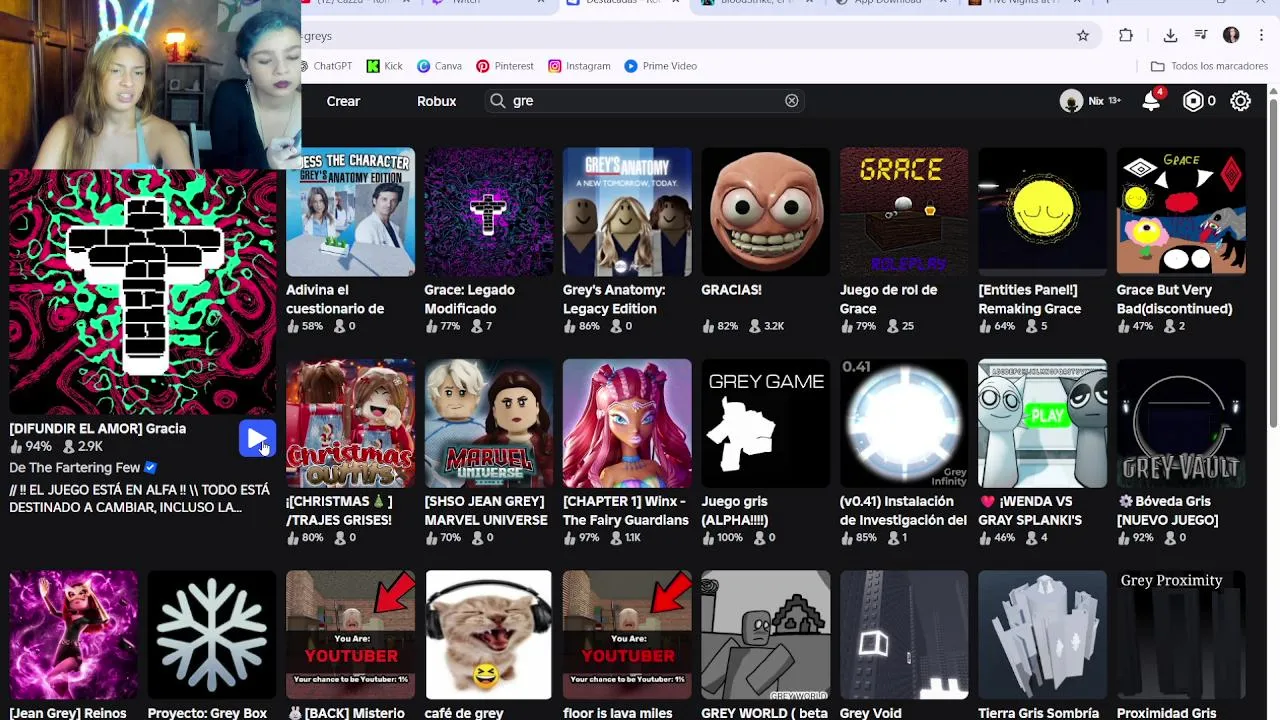Open the De The Fartering Few creator link
Image resolution: width=1280 pixels, height=720 pixels.
[83, 467]
